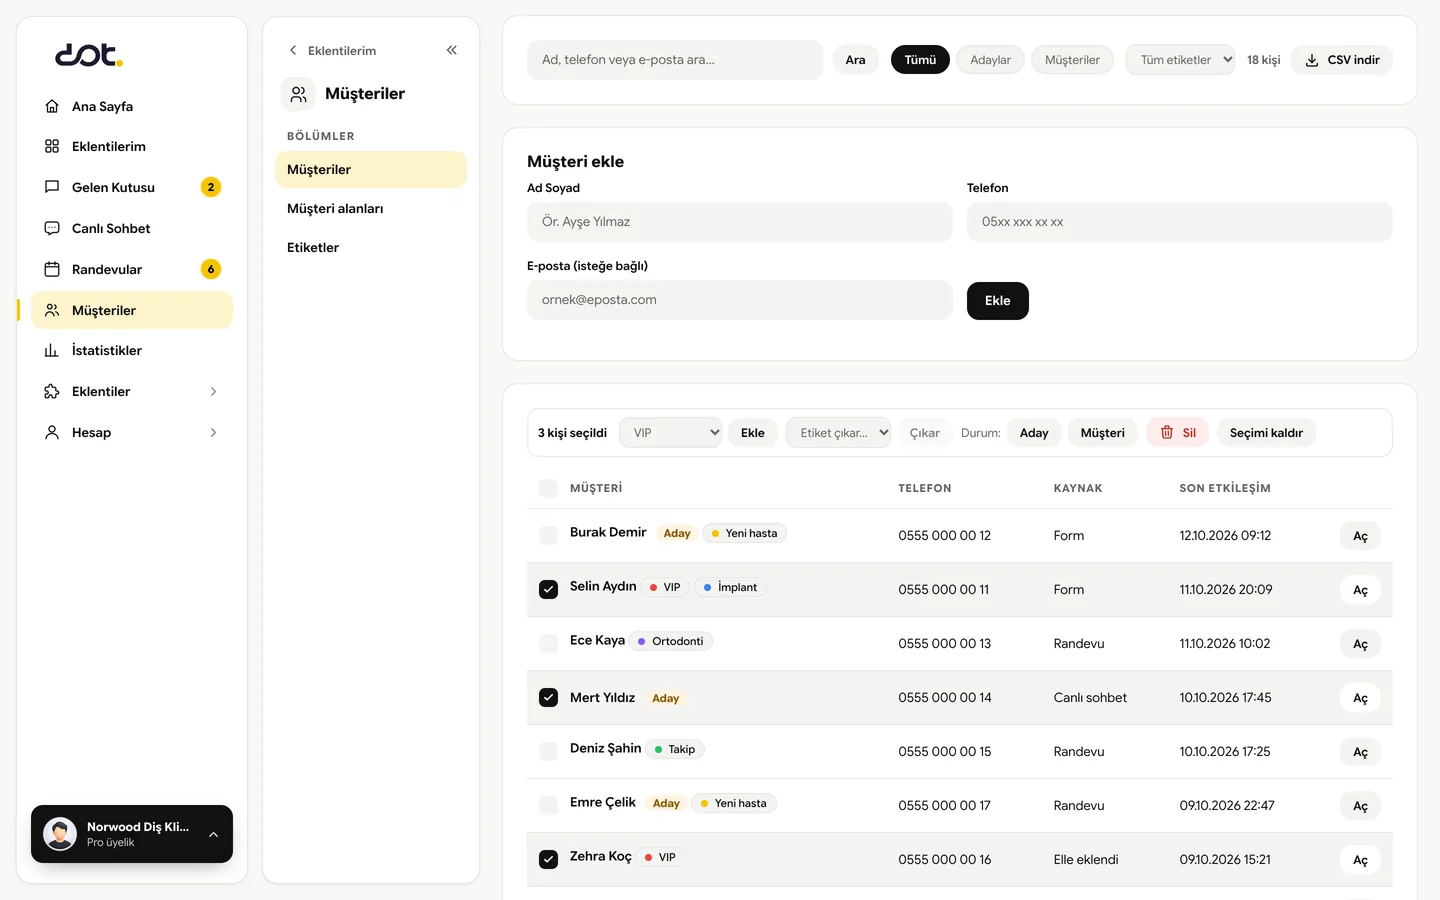1440x900 pixels.
Task: Open Ece Kaya with Aç button
Action: pos(1360,644)
